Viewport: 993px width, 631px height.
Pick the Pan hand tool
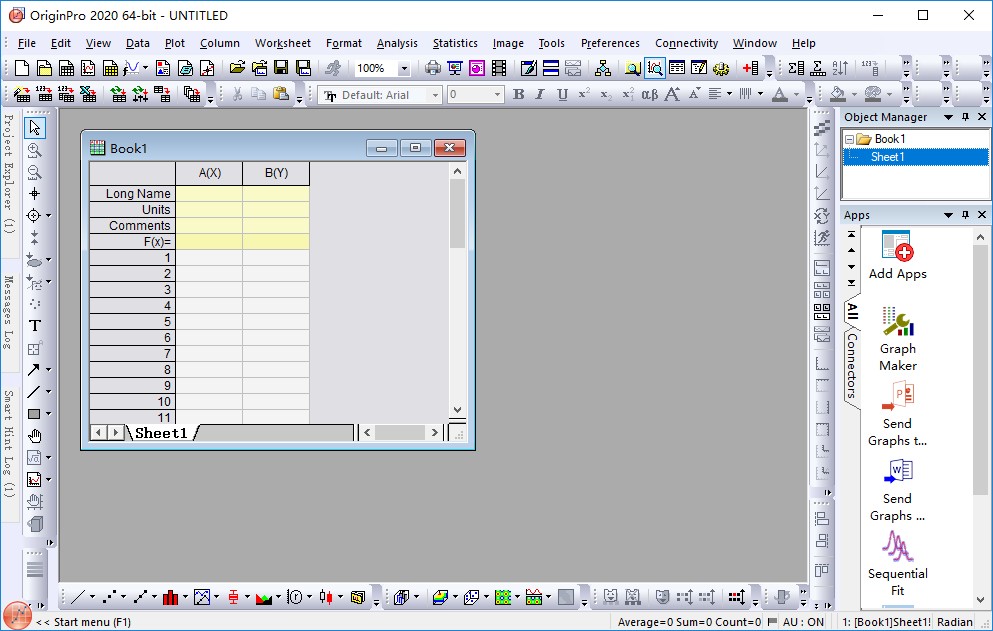[x=35, y=436]
